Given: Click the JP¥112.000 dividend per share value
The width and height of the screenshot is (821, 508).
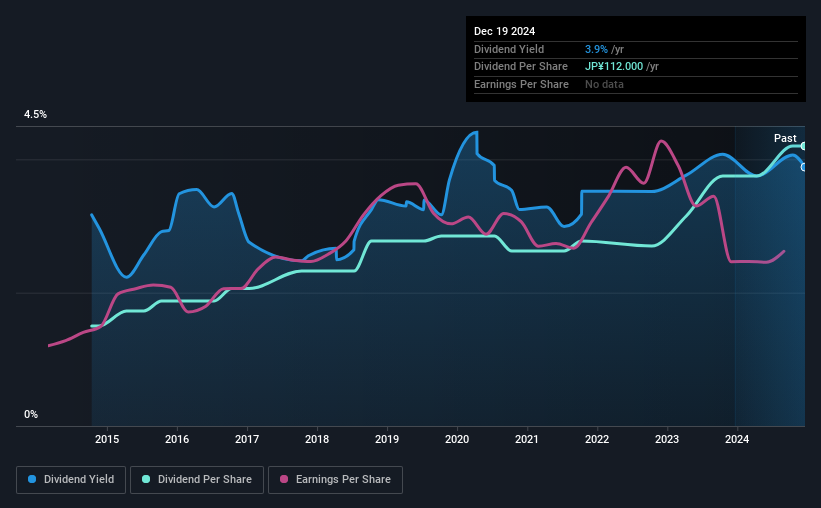Looking at the screenshot, I should 614,67.
